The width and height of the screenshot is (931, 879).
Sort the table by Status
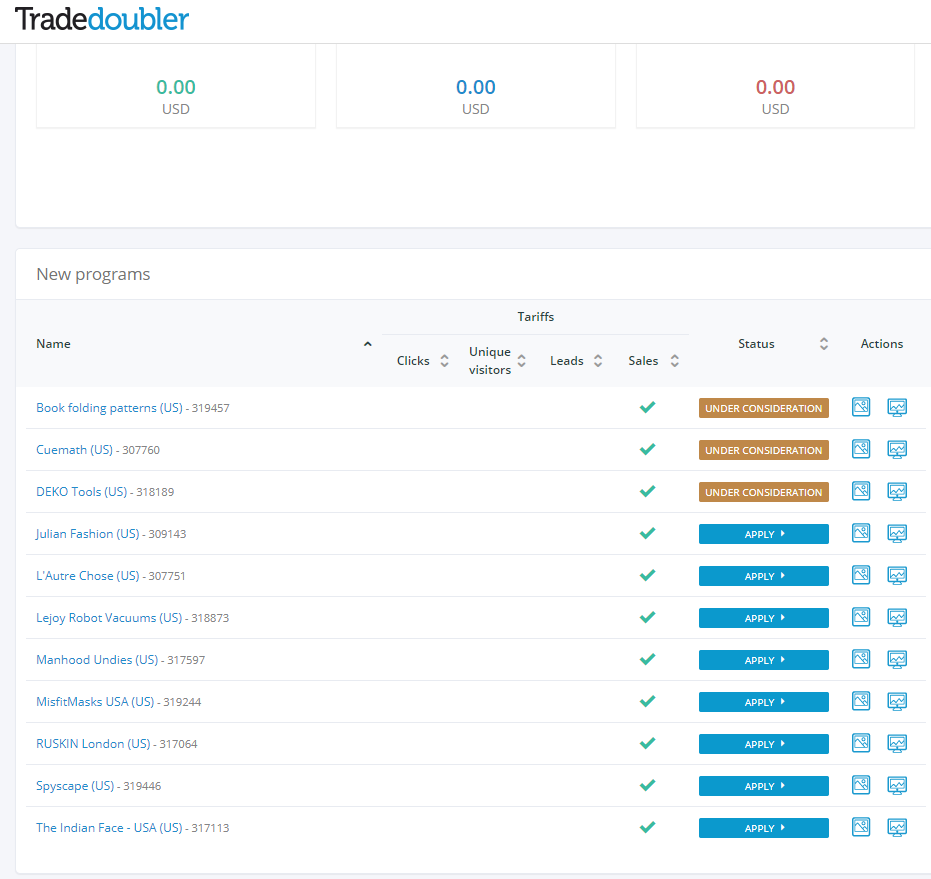824,344
